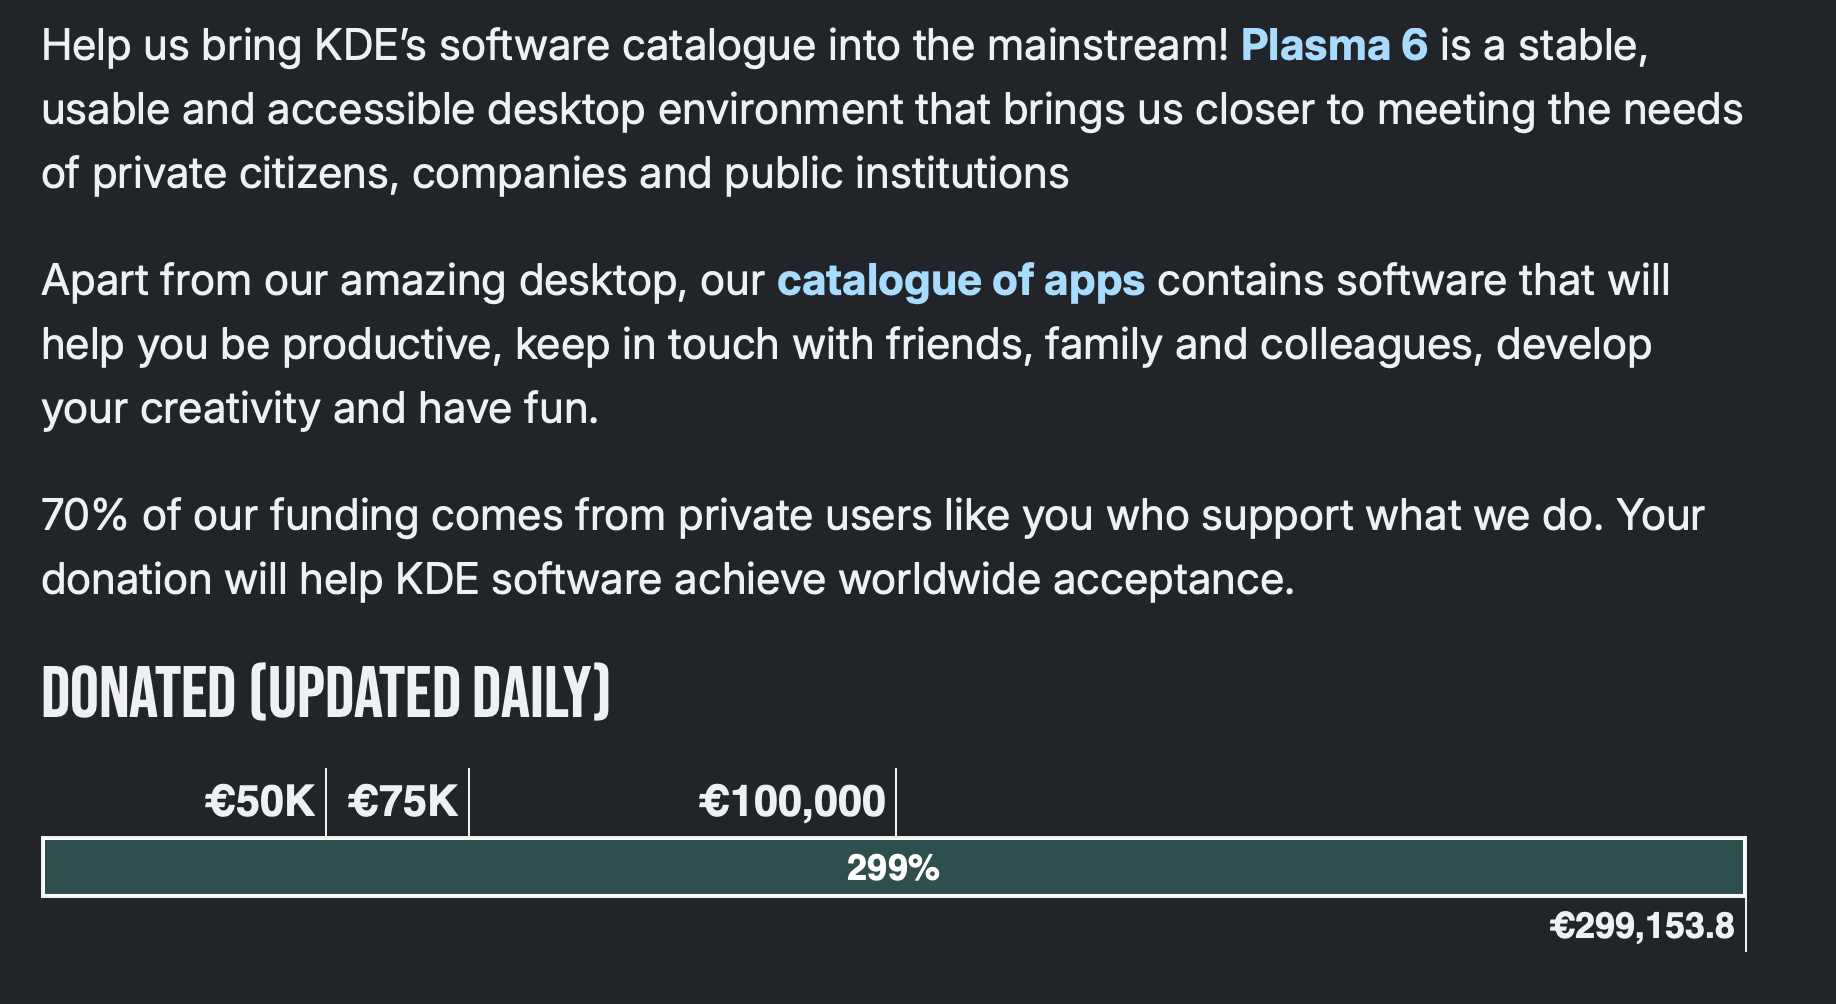Click the Donated (Updated Daily) heading
Viewport: 1836px width, 1004px height.
[x=325, y=692]
